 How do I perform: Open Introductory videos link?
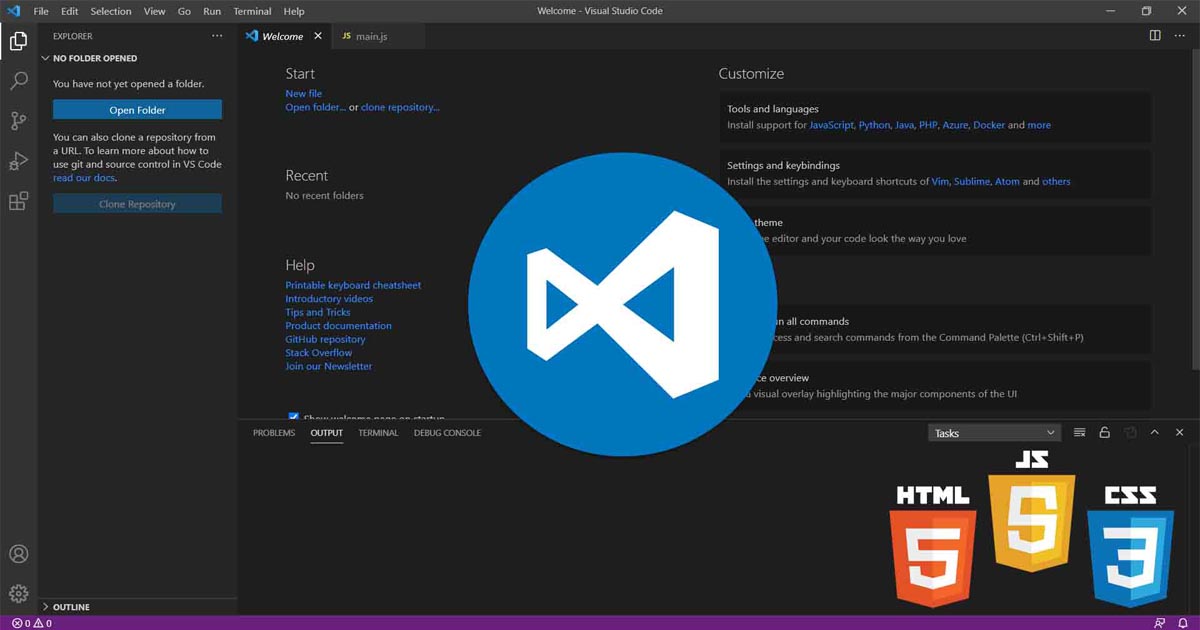click(x=329, y=299)
